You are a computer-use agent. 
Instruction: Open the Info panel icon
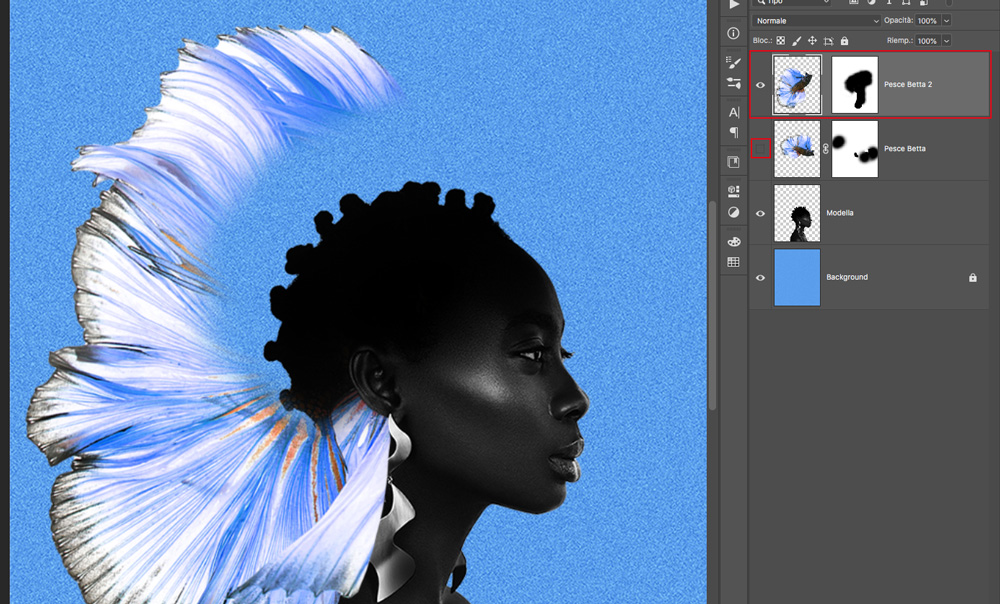pyautogui.click(x=734, y=33)
